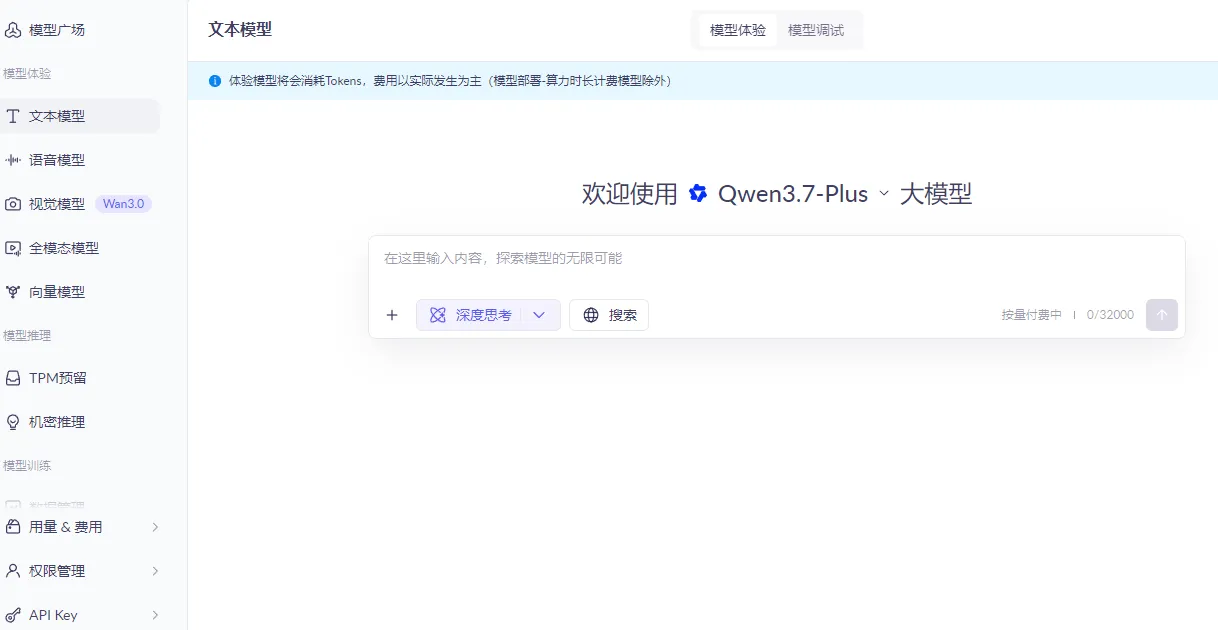This screenshot has height=630, width=1218.
Task: Click the 语音模型 waveform icon
Action: coord(13,160)
